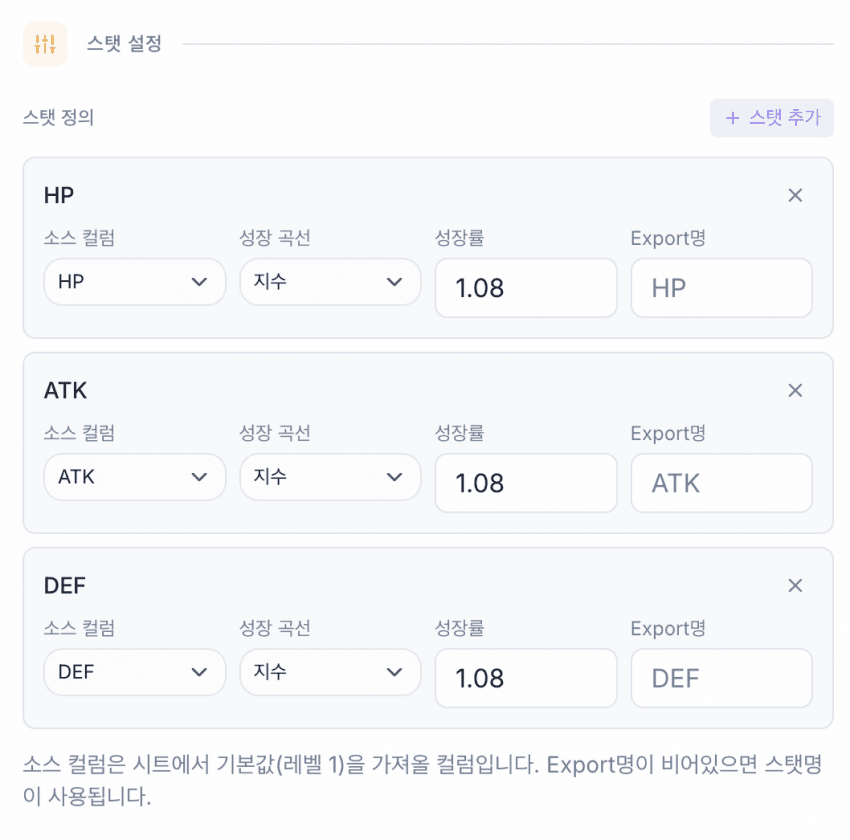Click the stat settings sliders icon
The image size is (850, 840).
click(45, 44)
